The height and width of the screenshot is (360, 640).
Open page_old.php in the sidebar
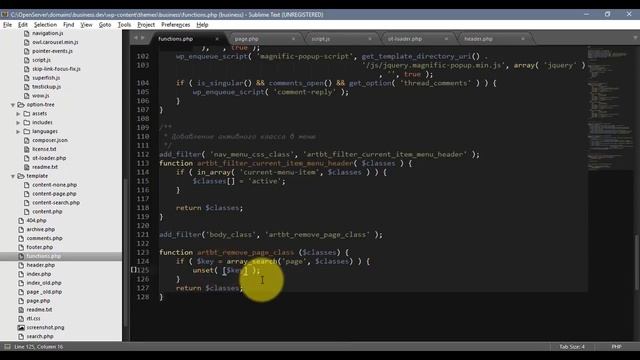44,292
